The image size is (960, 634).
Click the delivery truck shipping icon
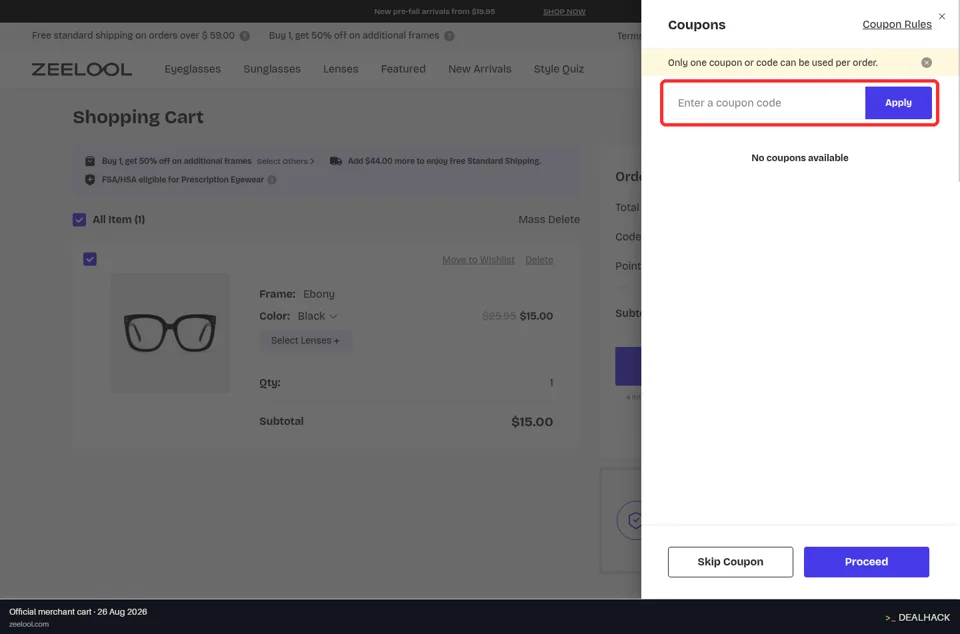click(x=336, y=161)
